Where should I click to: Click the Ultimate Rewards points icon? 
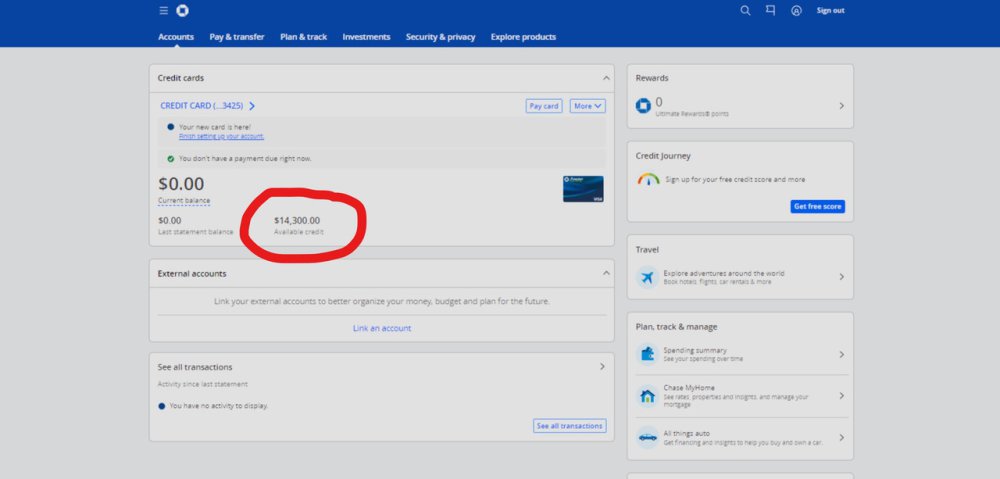tap(643, 106)
